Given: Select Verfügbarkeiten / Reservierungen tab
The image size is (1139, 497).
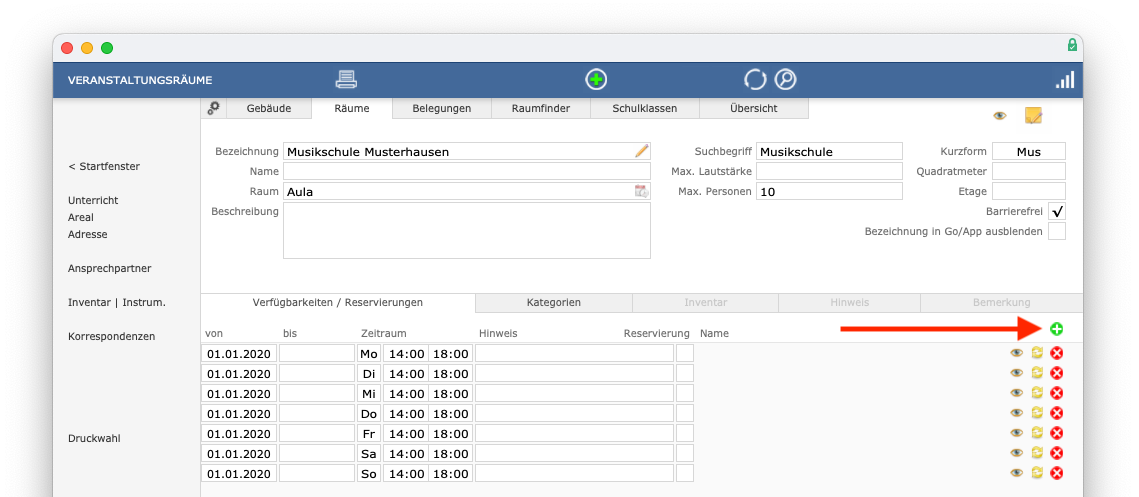Looking at the screenshot, I should coord(338,302).
